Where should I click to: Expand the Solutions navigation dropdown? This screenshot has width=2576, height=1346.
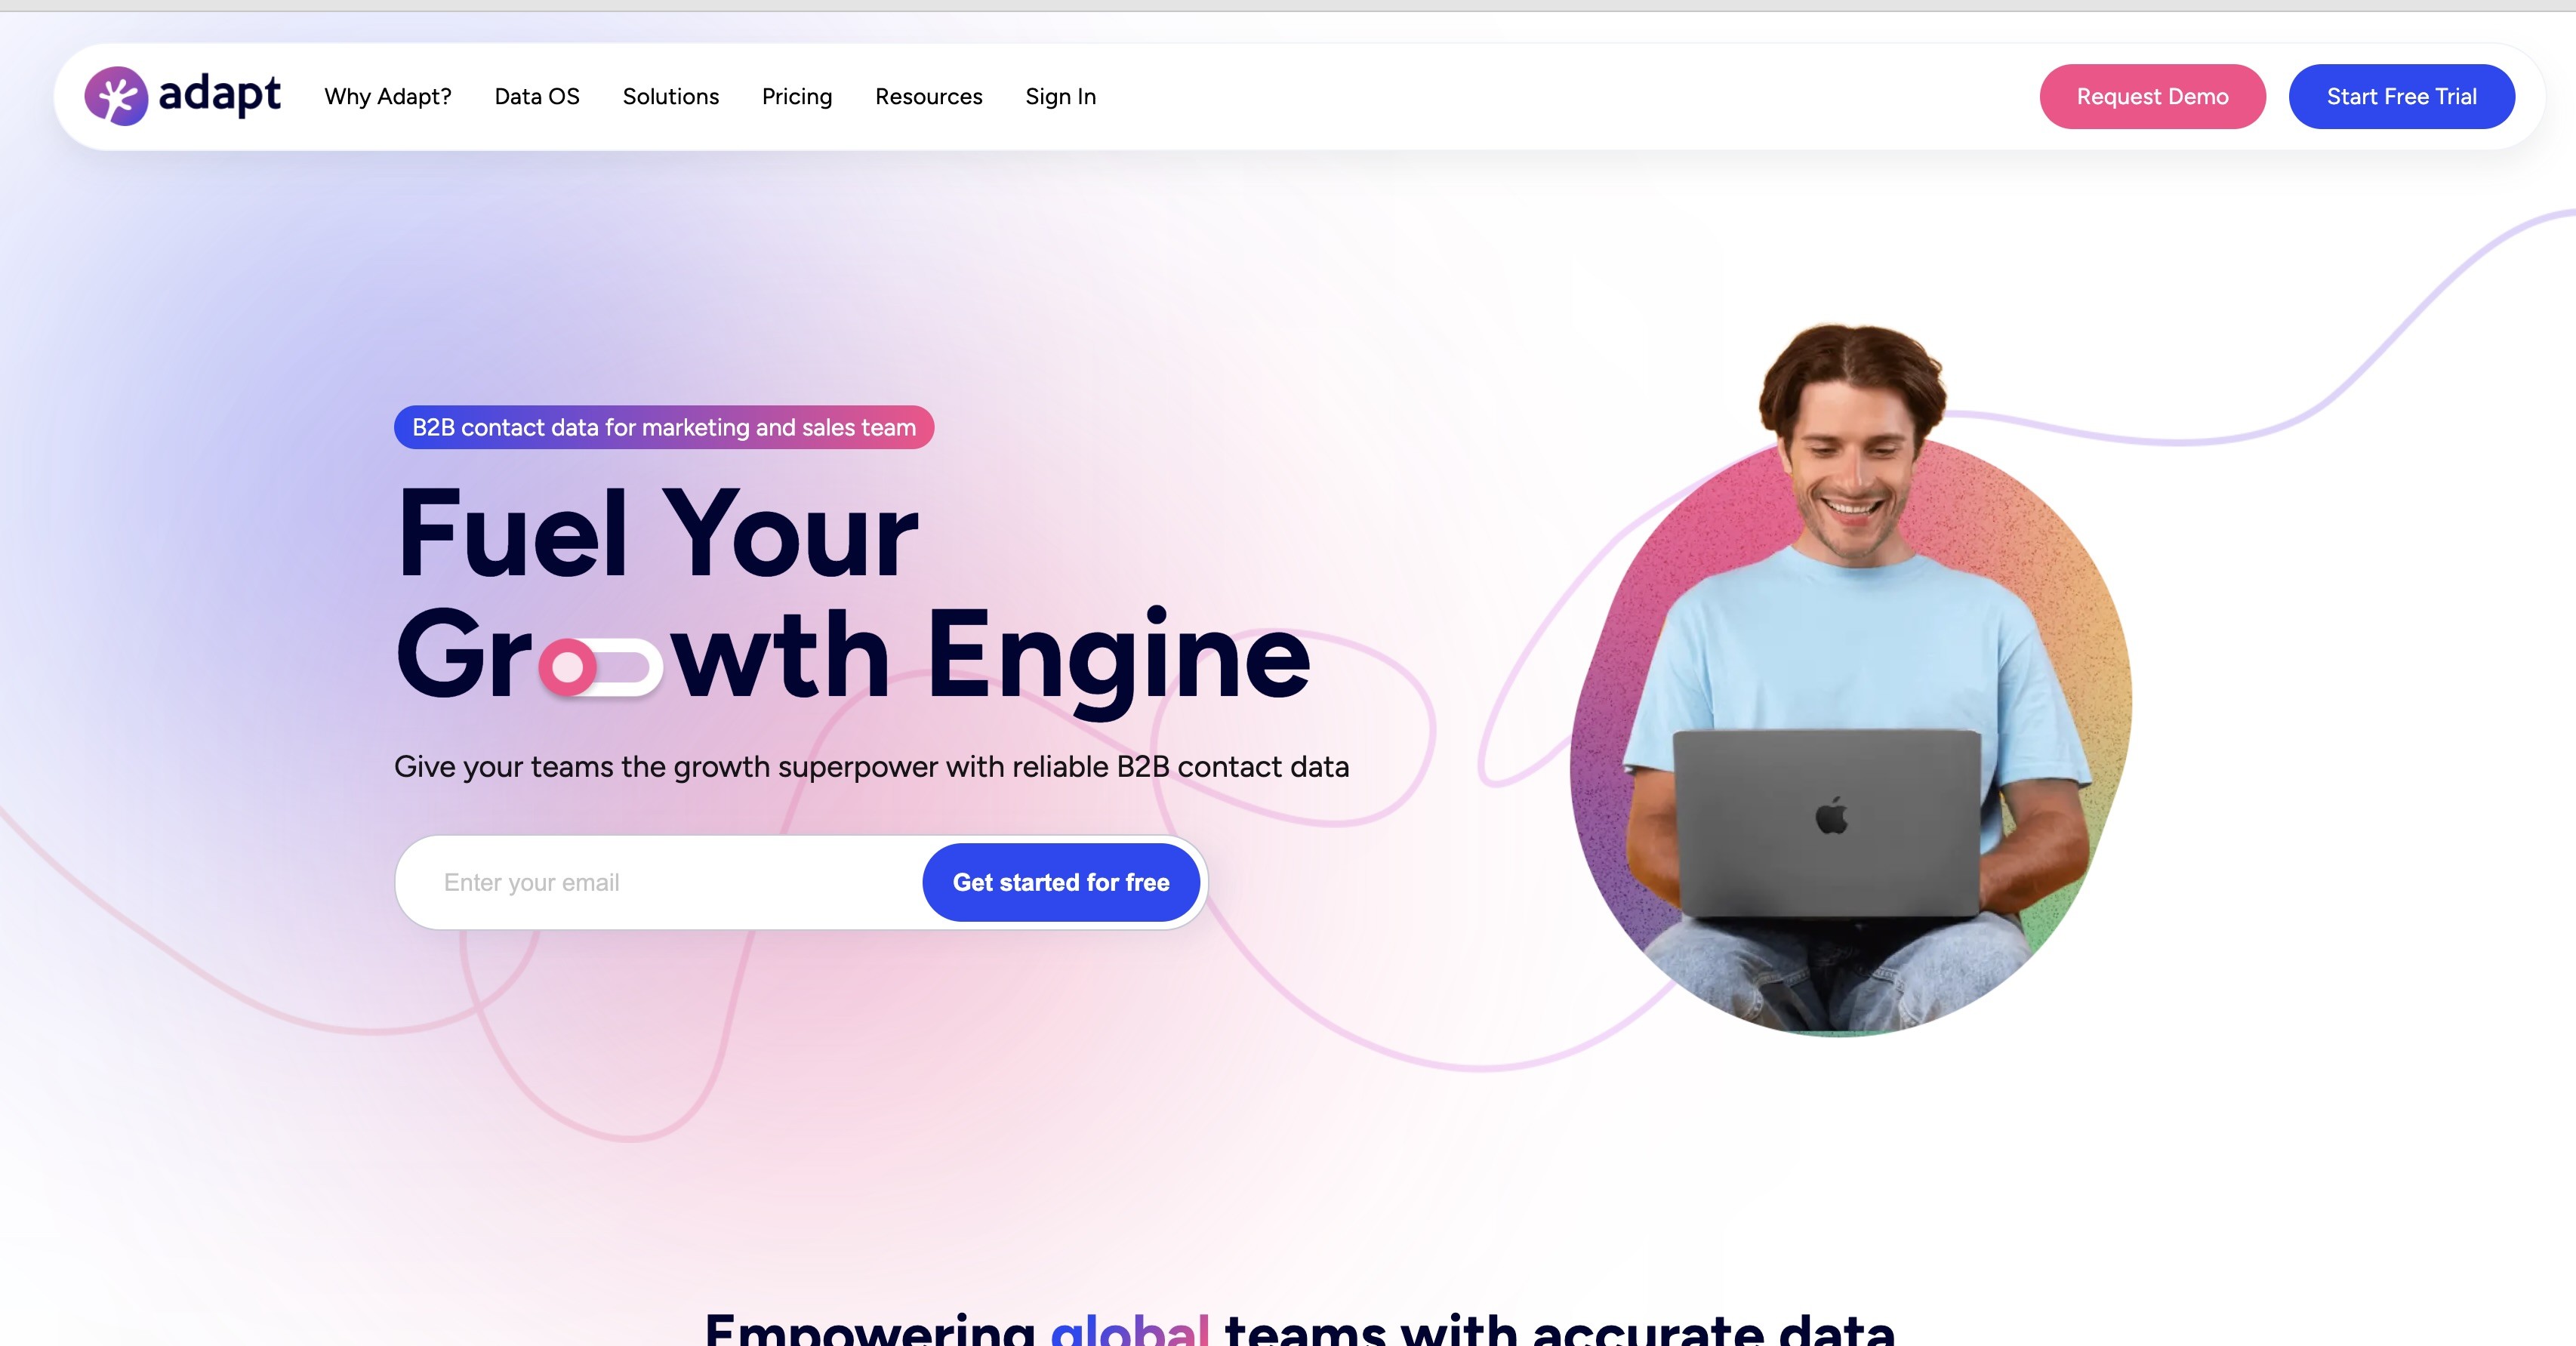click(671, 97)
